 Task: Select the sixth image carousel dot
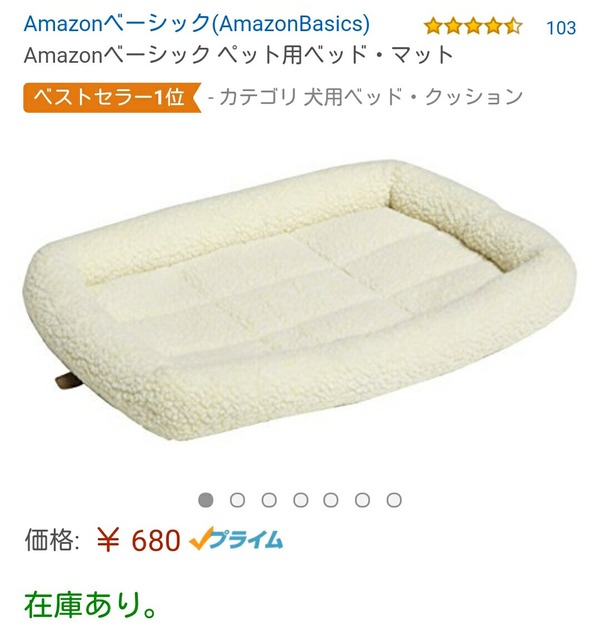[x=362, y=500]
